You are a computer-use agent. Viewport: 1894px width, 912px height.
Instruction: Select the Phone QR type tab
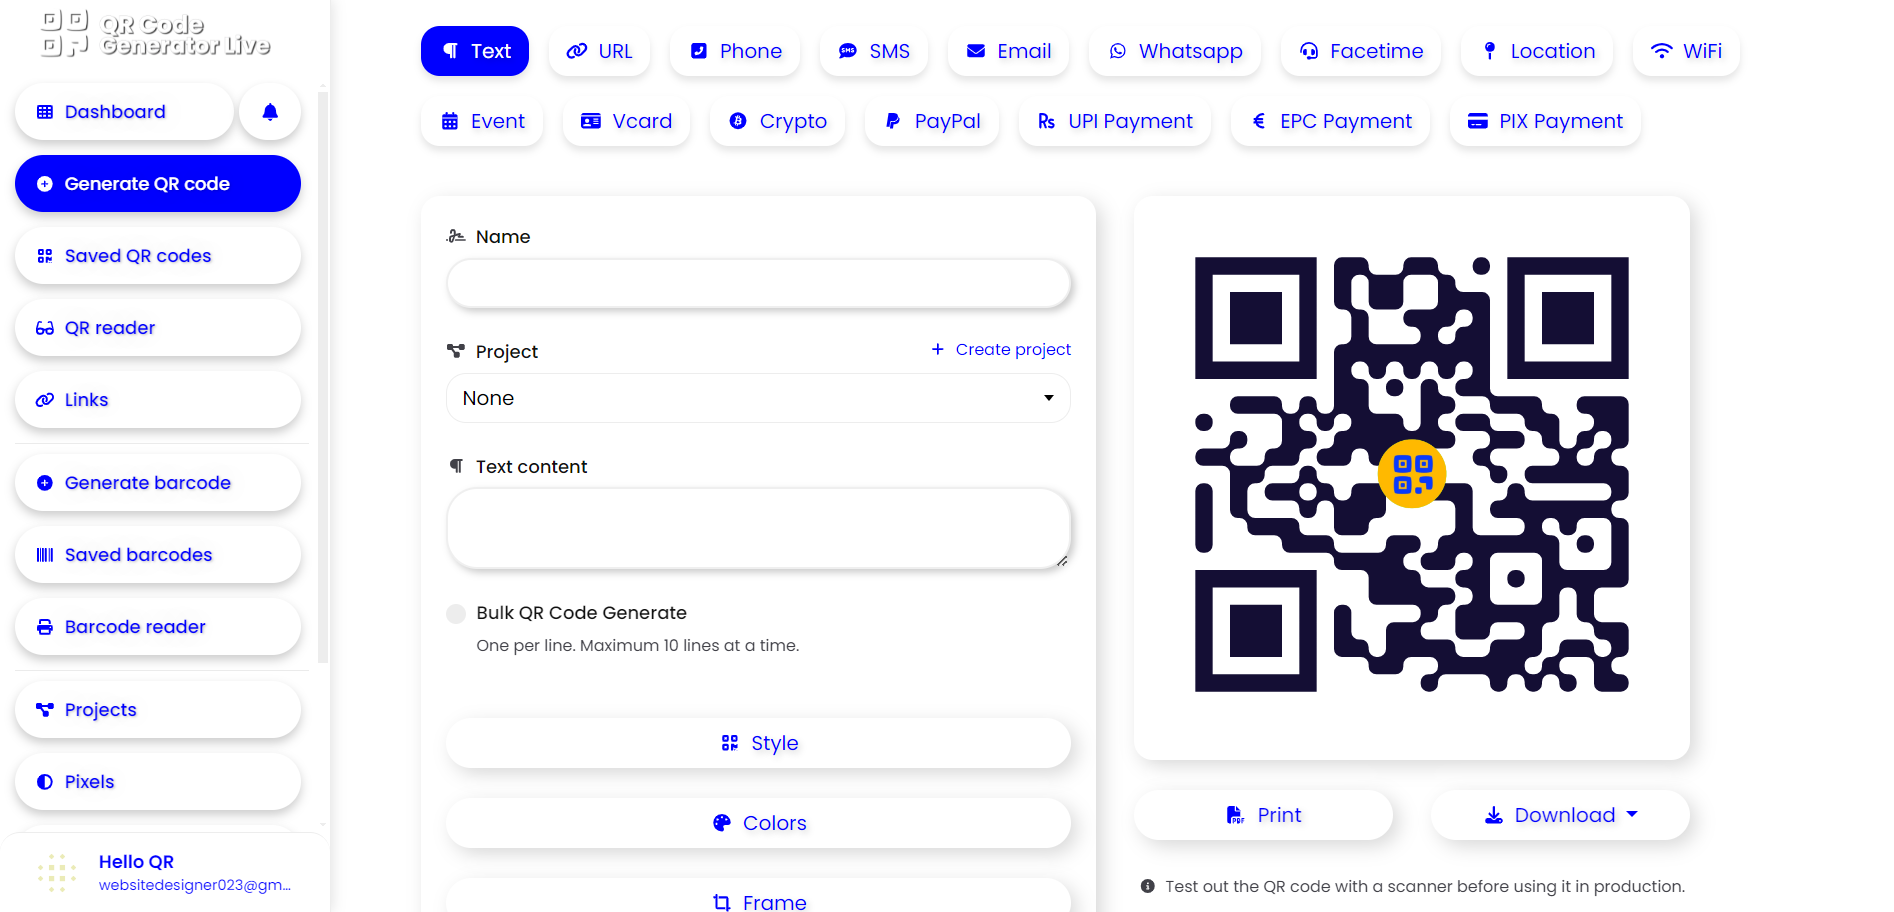(735, 51)
